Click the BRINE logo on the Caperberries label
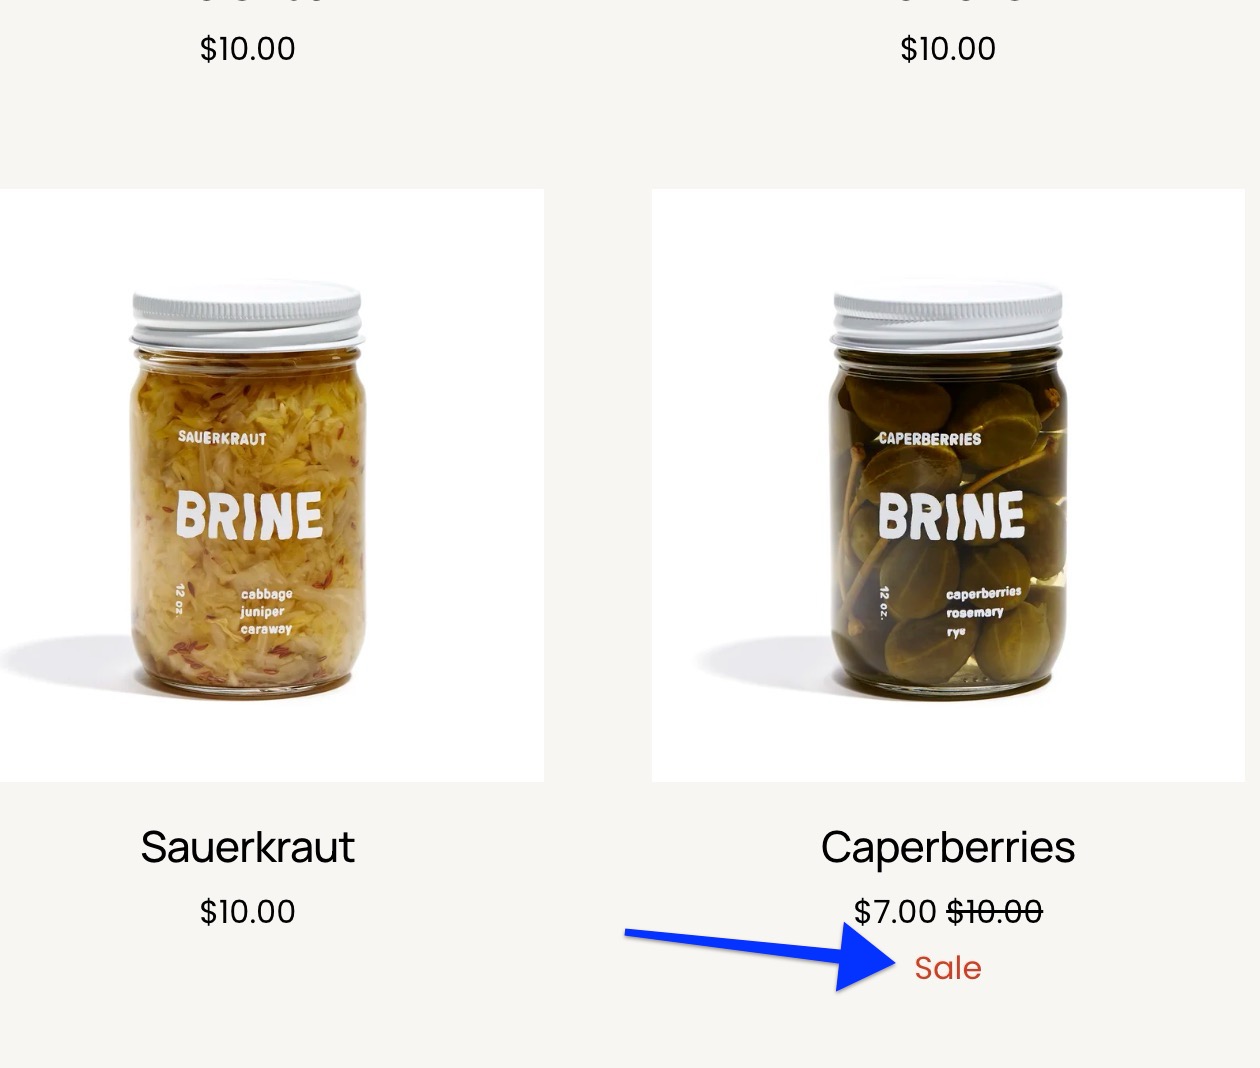The height and width of the screenshot is (1068, 1260). click(x=951, y=516)
